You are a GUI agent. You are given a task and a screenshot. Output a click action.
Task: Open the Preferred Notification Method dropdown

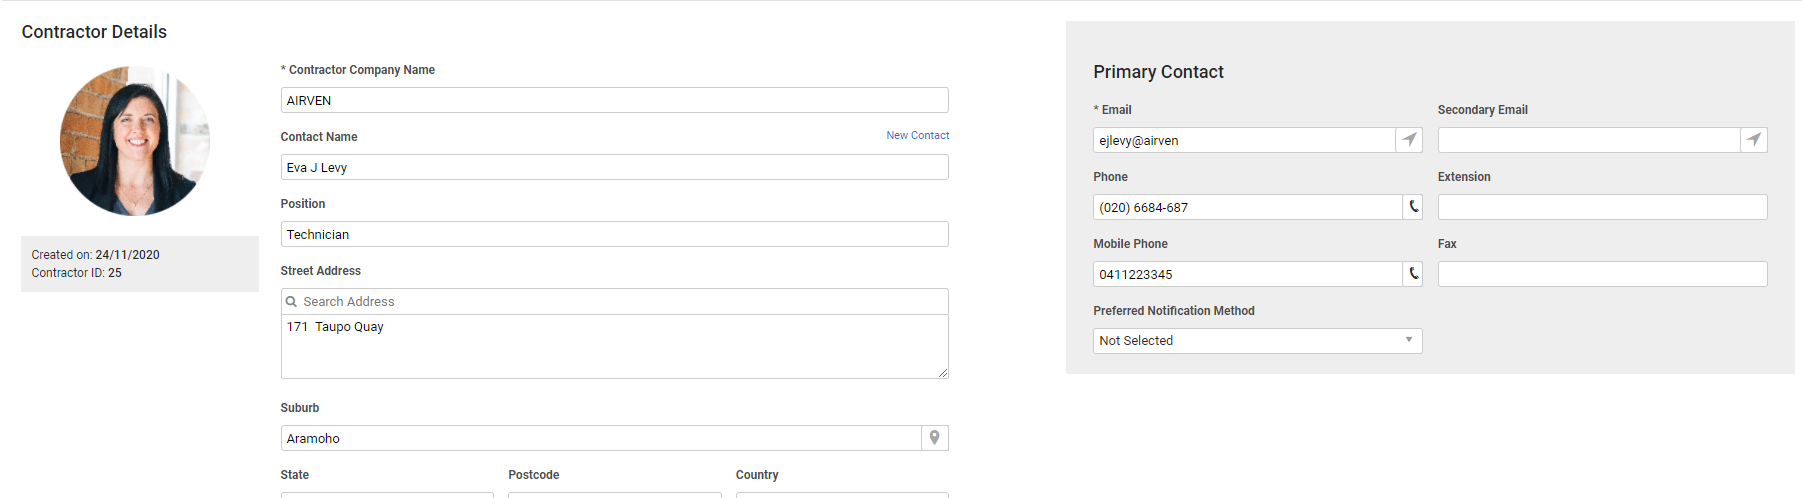coord(1258,341)
